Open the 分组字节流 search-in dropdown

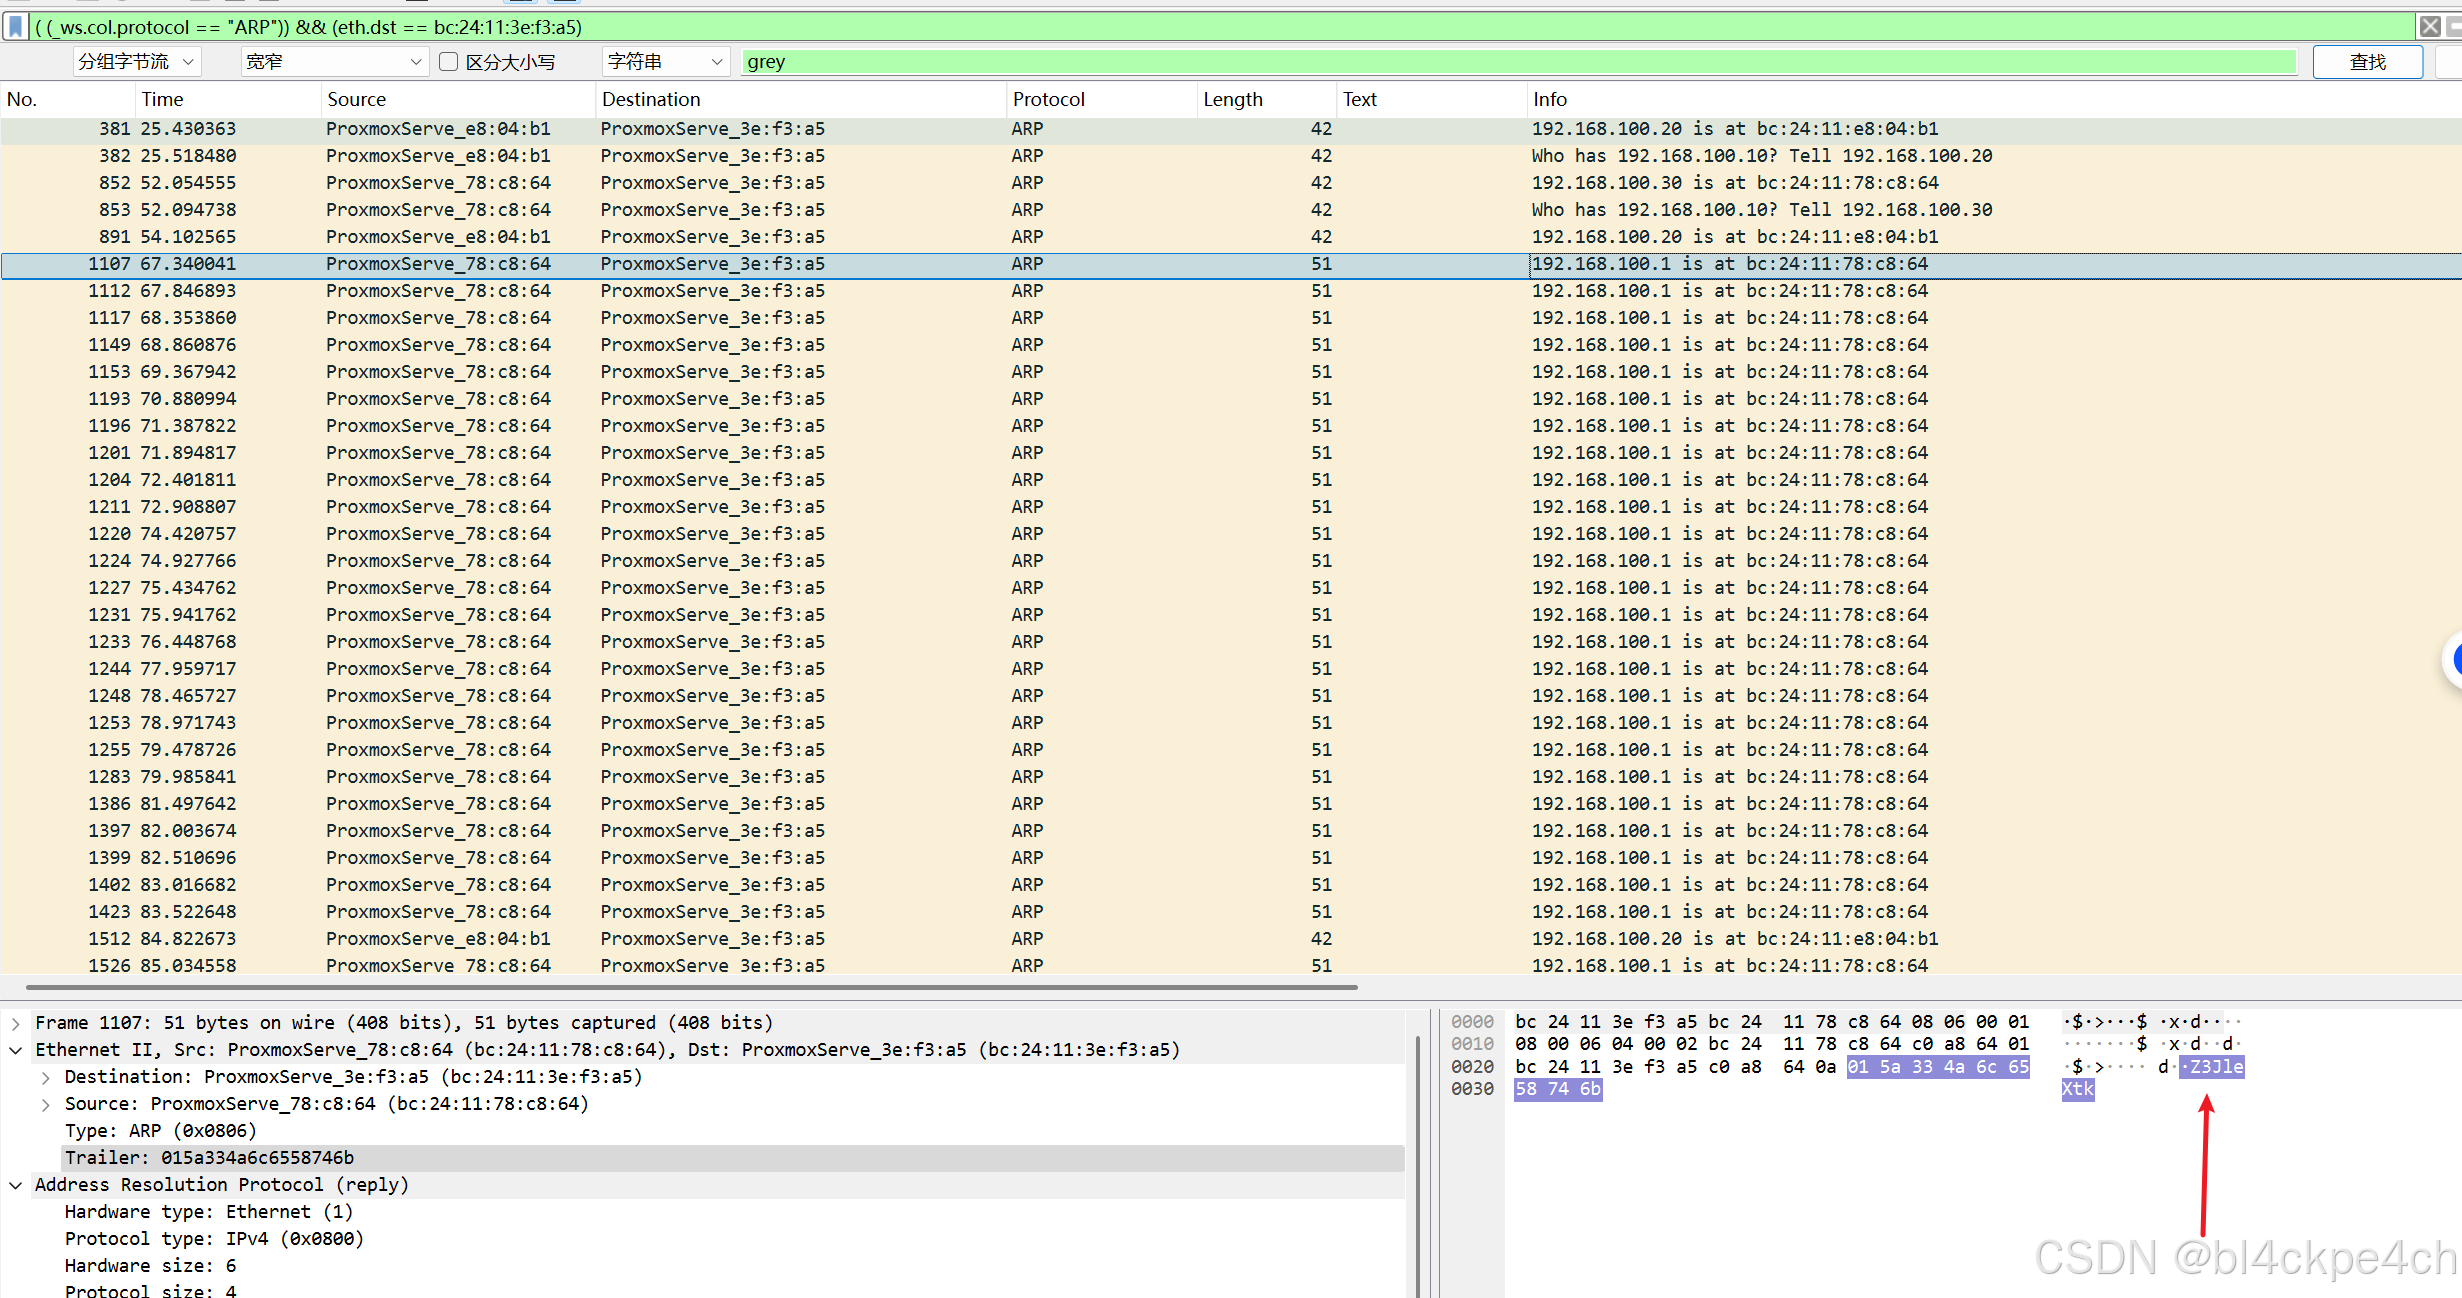click(137, 62)
